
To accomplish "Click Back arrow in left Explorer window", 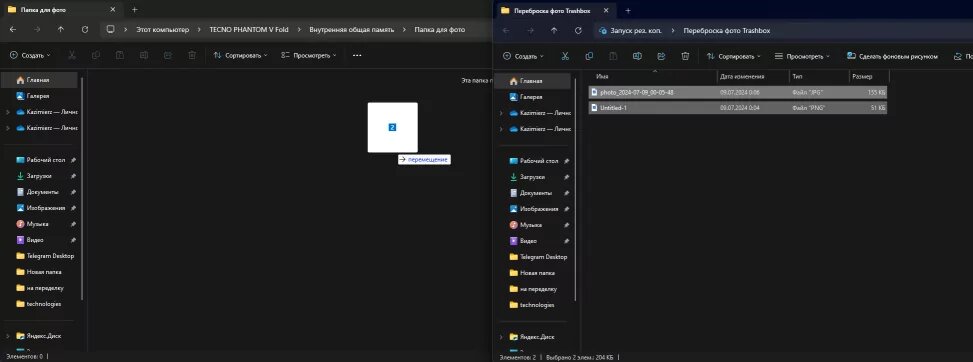I will (13, 30).
